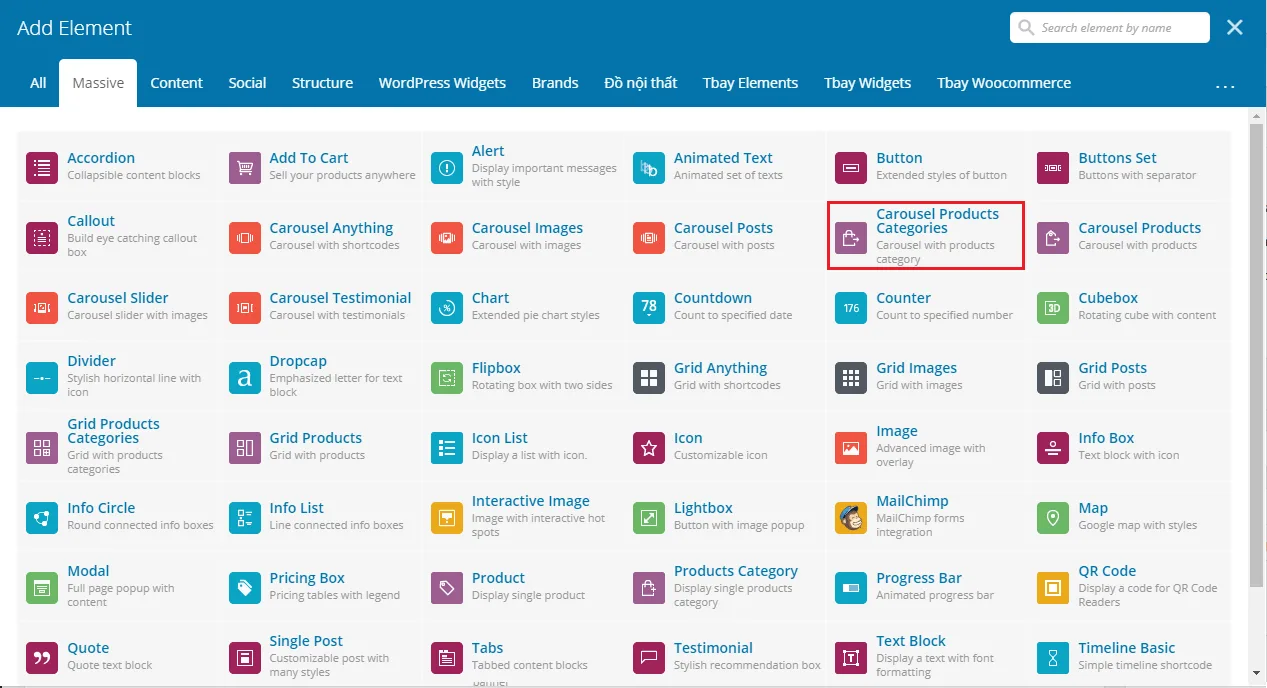The height and width of the screenshot is (688, 1267).
Task: Click the Timeline Basic hourglass icon
Action: [1053, 658]
